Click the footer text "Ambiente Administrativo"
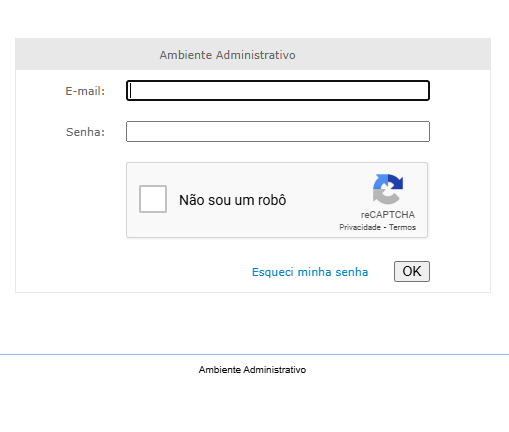The width and height of the screenshot is (509, 432). tap(252, 370)
